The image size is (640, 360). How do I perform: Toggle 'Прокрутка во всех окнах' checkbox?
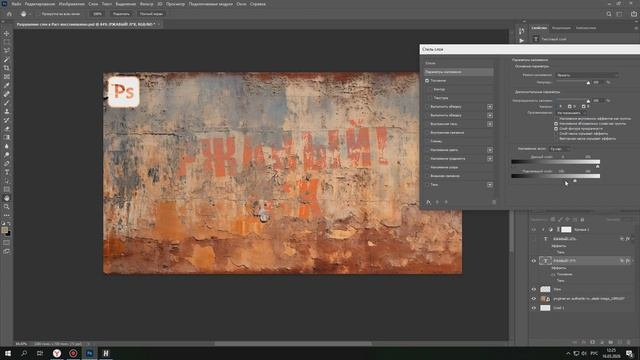(38, 14)
